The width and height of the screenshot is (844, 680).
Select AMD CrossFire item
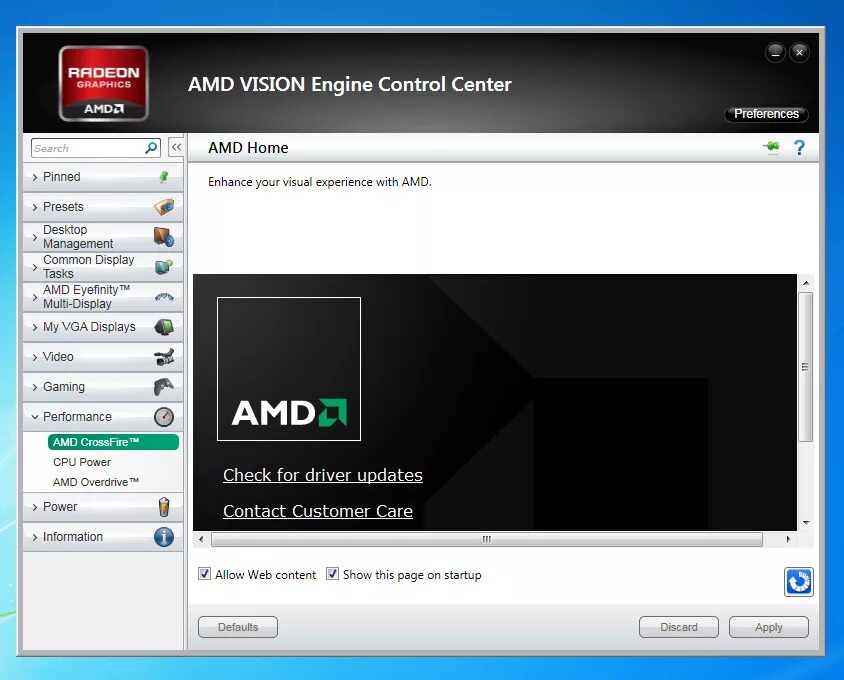pos(113,442)
